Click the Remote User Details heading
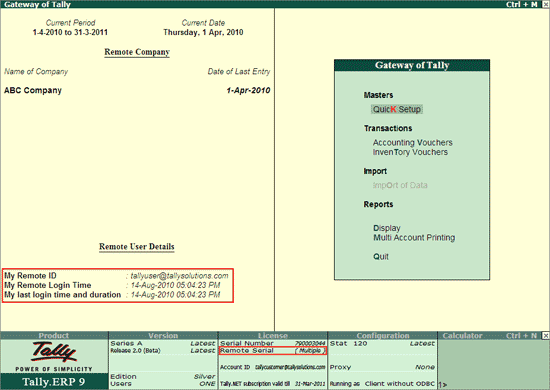 [136, 247]
